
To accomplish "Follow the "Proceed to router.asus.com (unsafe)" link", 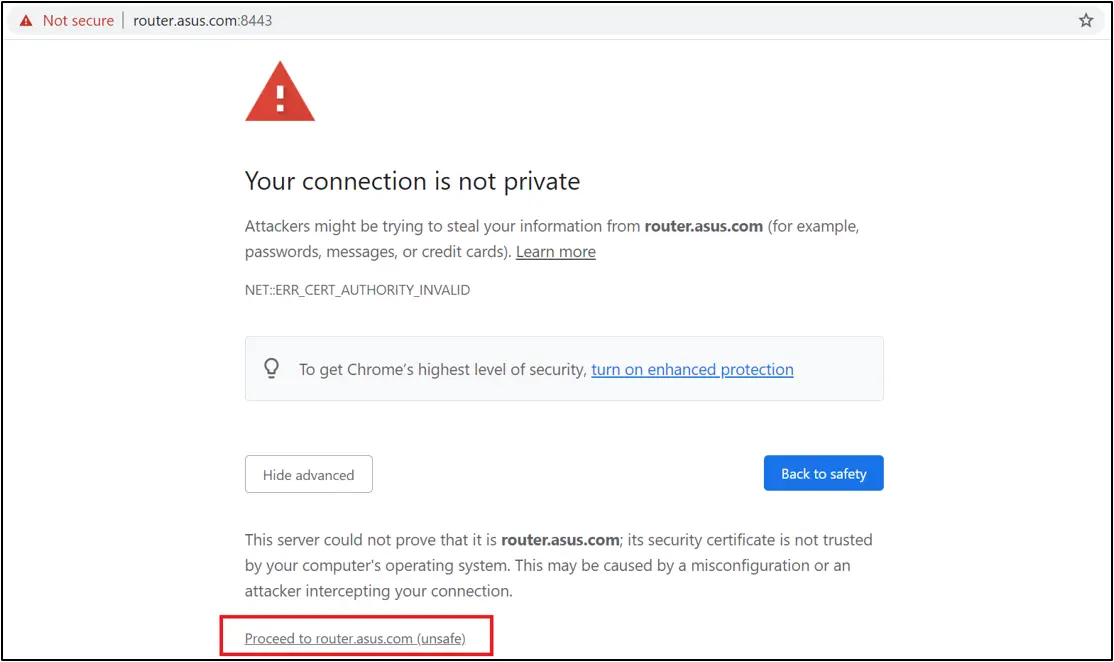I will pyautogui.click(x=356, y=637).
